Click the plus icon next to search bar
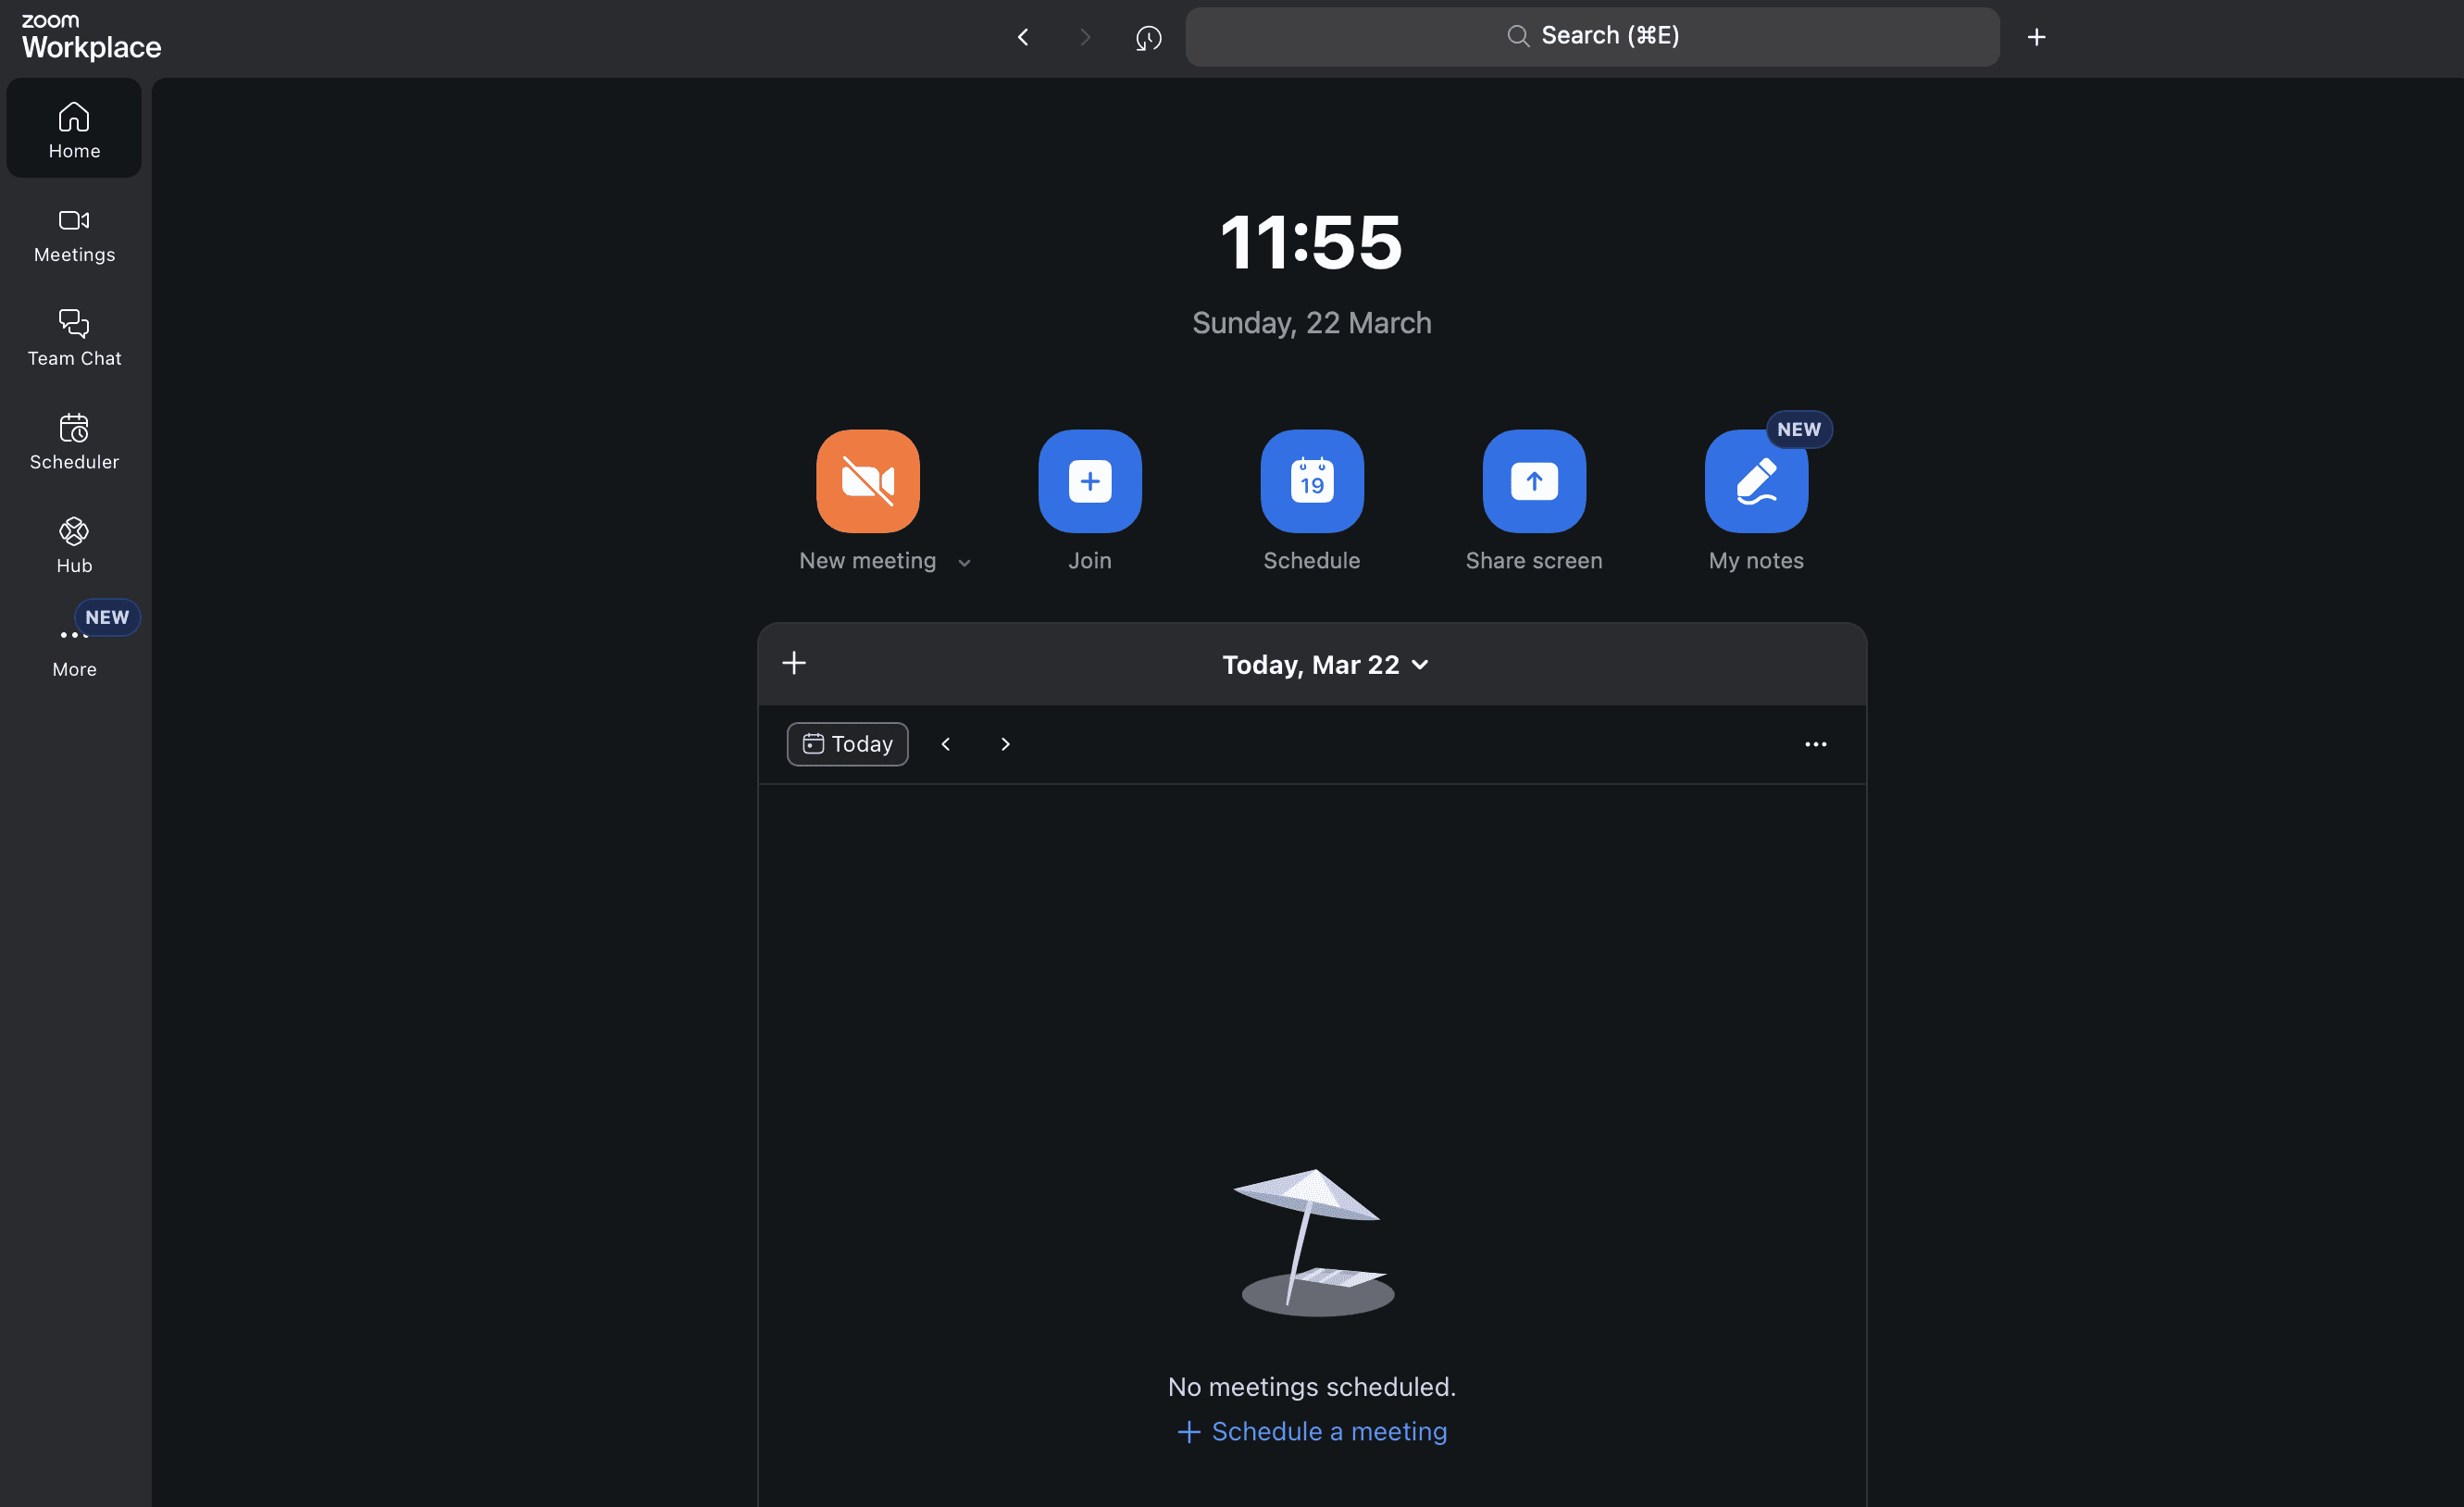This screenshot has height=1507, width=2464. point(2036,38)
